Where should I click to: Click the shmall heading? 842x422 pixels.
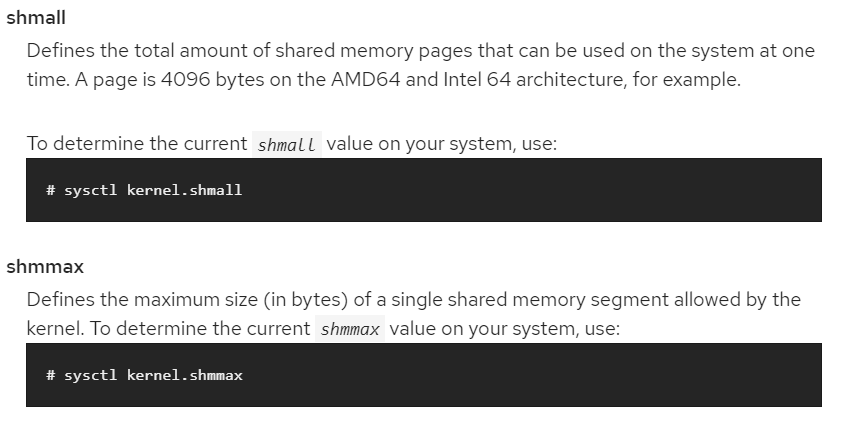36,18
